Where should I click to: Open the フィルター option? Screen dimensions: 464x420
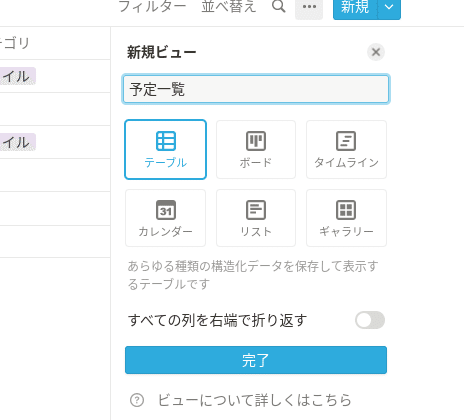coord(152,6)
